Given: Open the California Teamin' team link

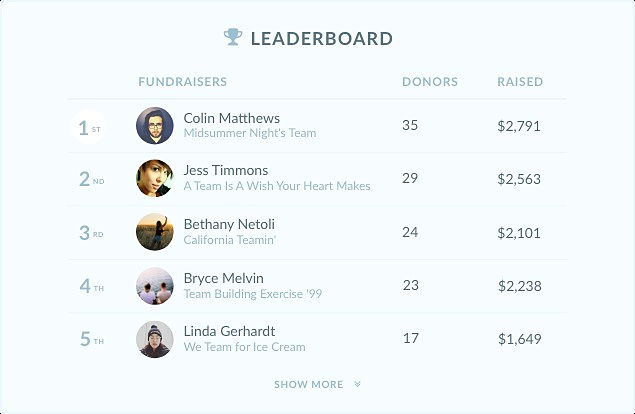Looking at the screenshot, I should click(x=230, y=240).
